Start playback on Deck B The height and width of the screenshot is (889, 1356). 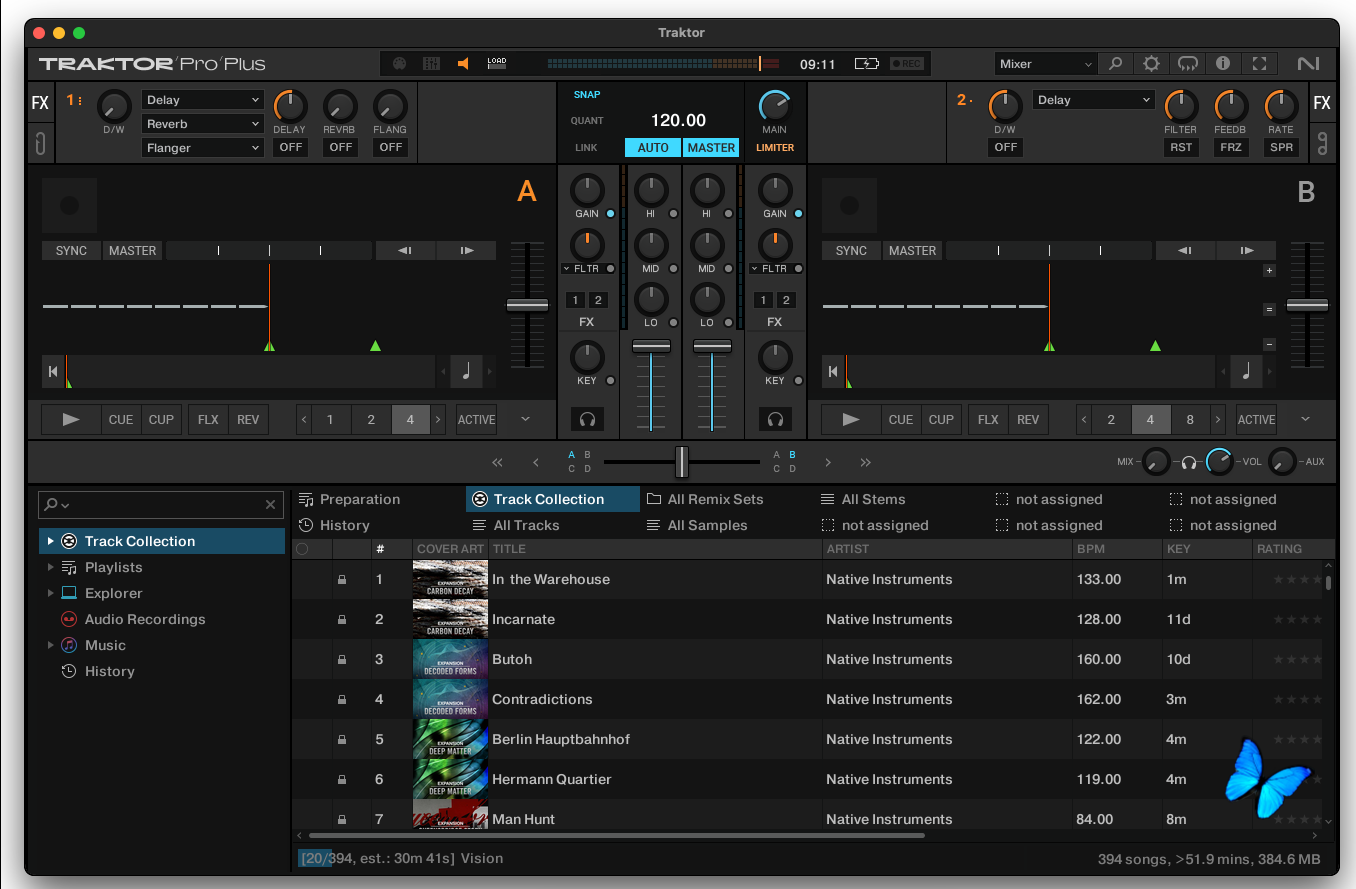[x=851, y=420]
